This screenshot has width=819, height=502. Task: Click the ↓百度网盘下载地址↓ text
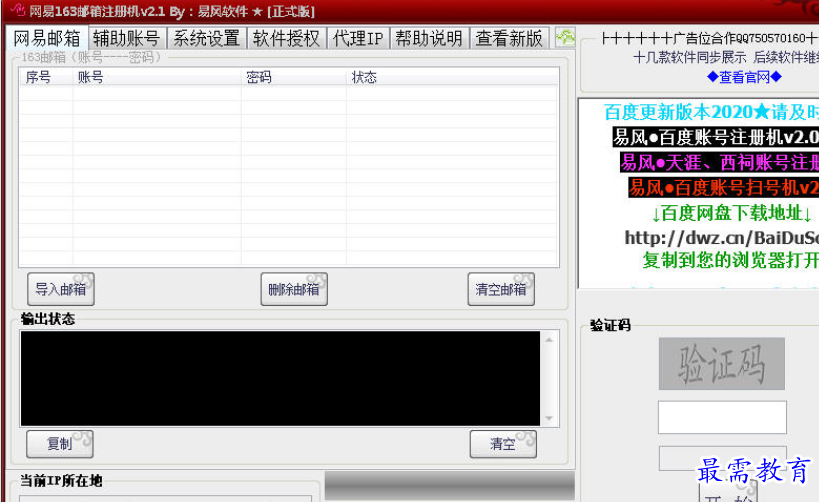[731, 213]
